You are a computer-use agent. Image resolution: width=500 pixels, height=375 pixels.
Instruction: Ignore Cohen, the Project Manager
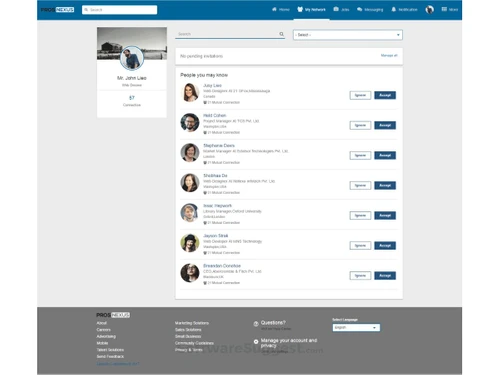pyautogui.click(x=360, y=125)
